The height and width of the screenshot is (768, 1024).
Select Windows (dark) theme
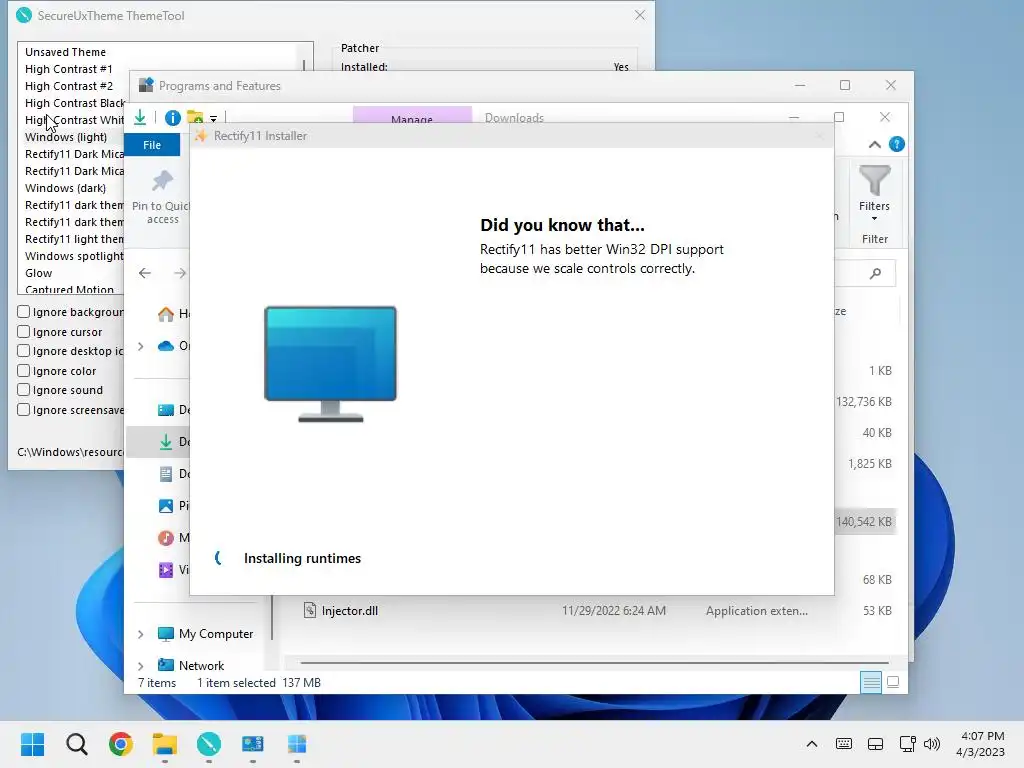pyautogui.click(x=65, y=187)
